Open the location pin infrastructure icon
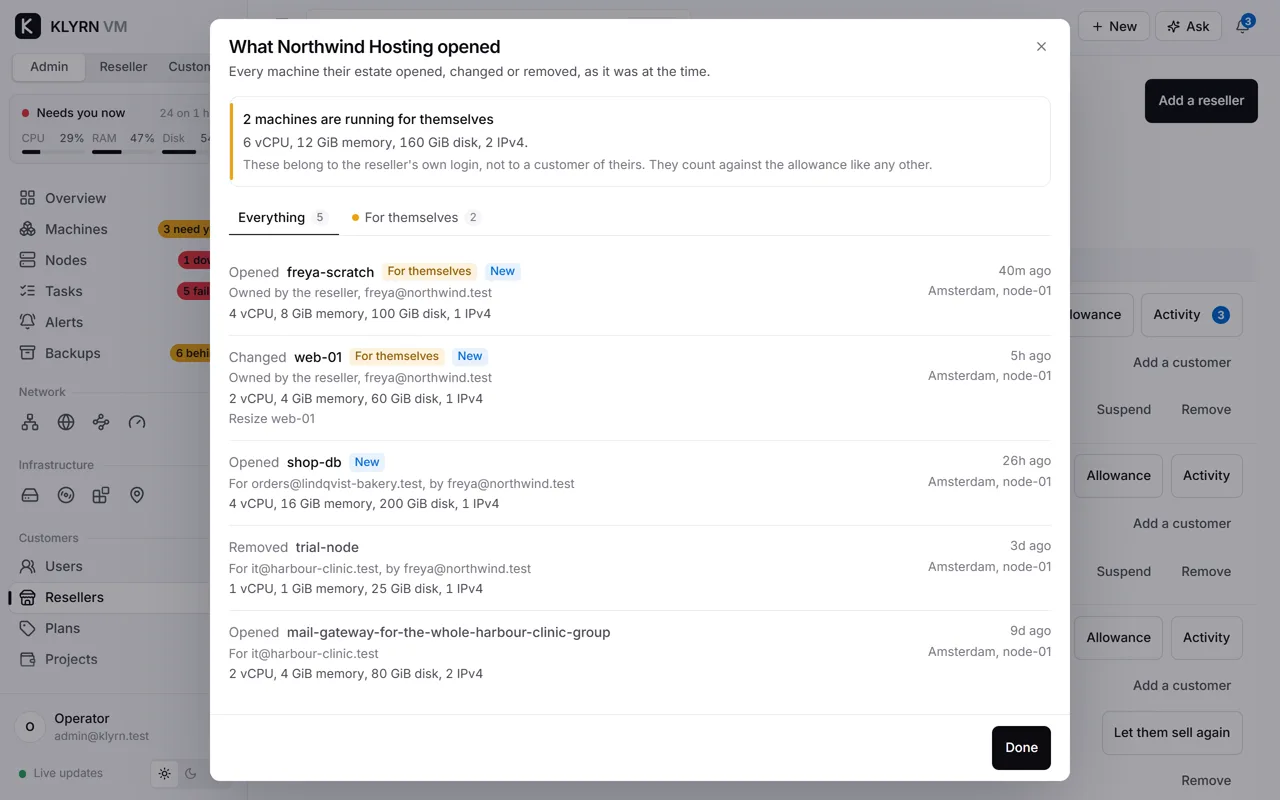This screenshot has width=1280, height=800. pyautogui.click(x=137, y=495)
